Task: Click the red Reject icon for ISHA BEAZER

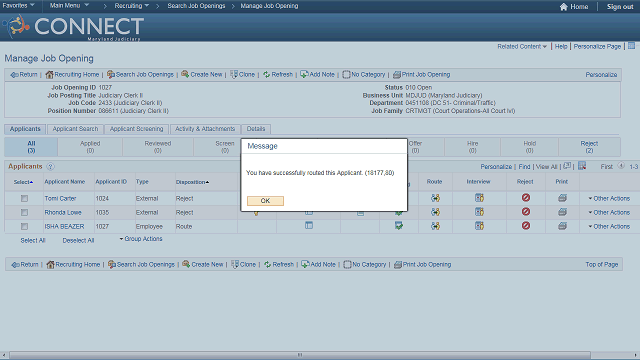Action: pos(526,226)
